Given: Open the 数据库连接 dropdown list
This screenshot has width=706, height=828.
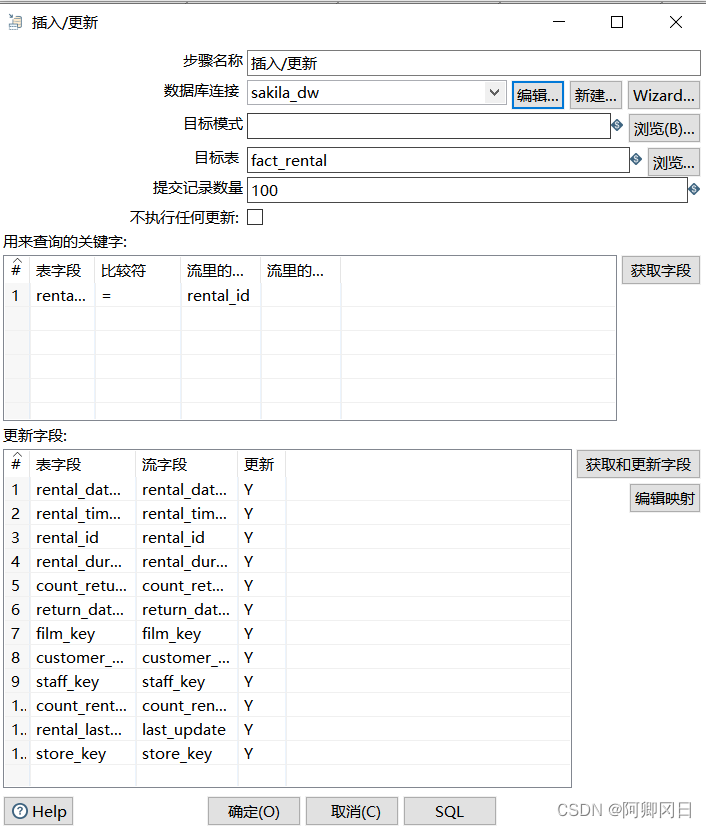Looking at the screenshot, I should pyautogui.click(x=495, y=93).
